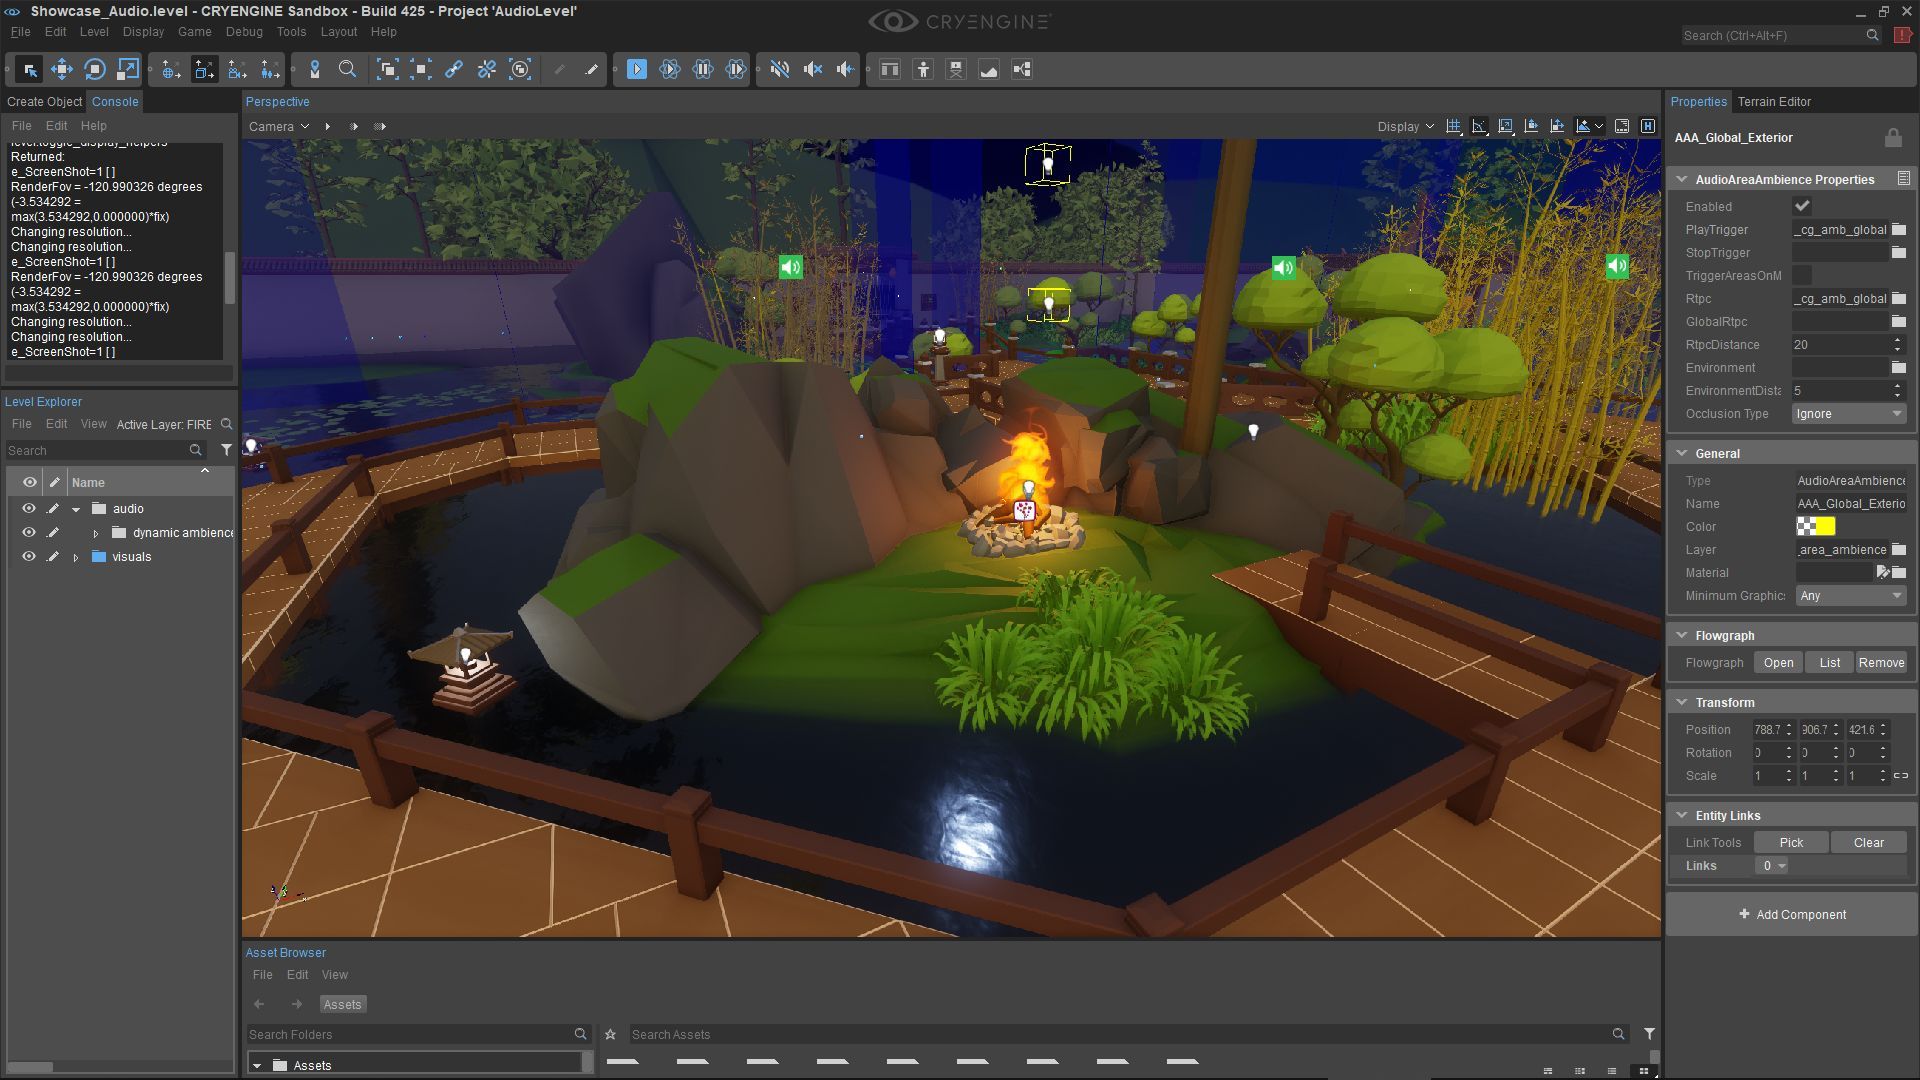Toggle display helpers H icon
This screenshot has height=1080, width=1920.
point(1648,126)
